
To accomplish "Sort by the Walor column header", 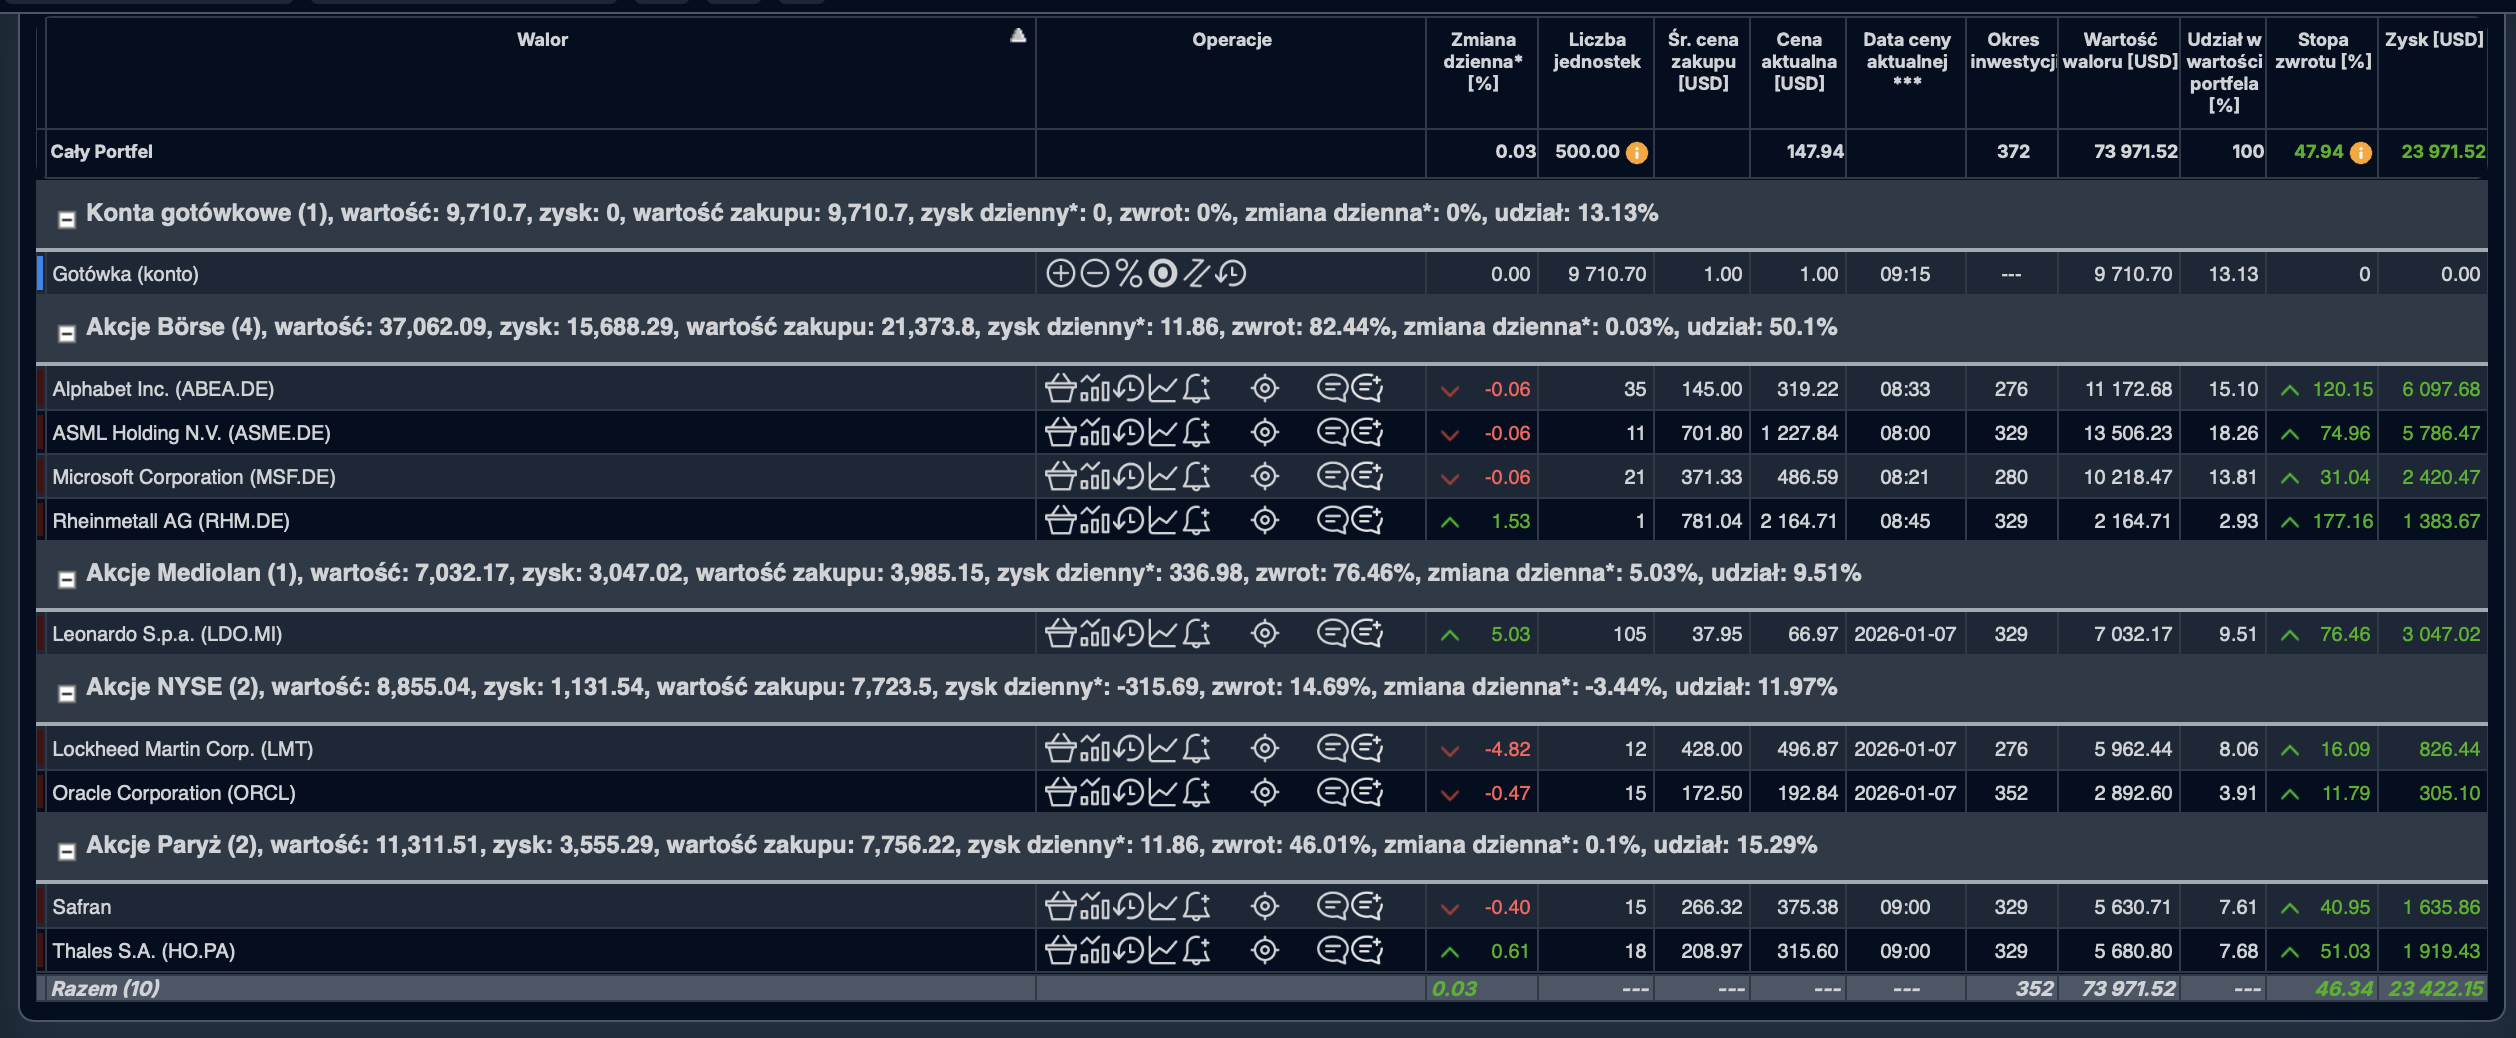I will pyautogui.click(x=542, y=40).
